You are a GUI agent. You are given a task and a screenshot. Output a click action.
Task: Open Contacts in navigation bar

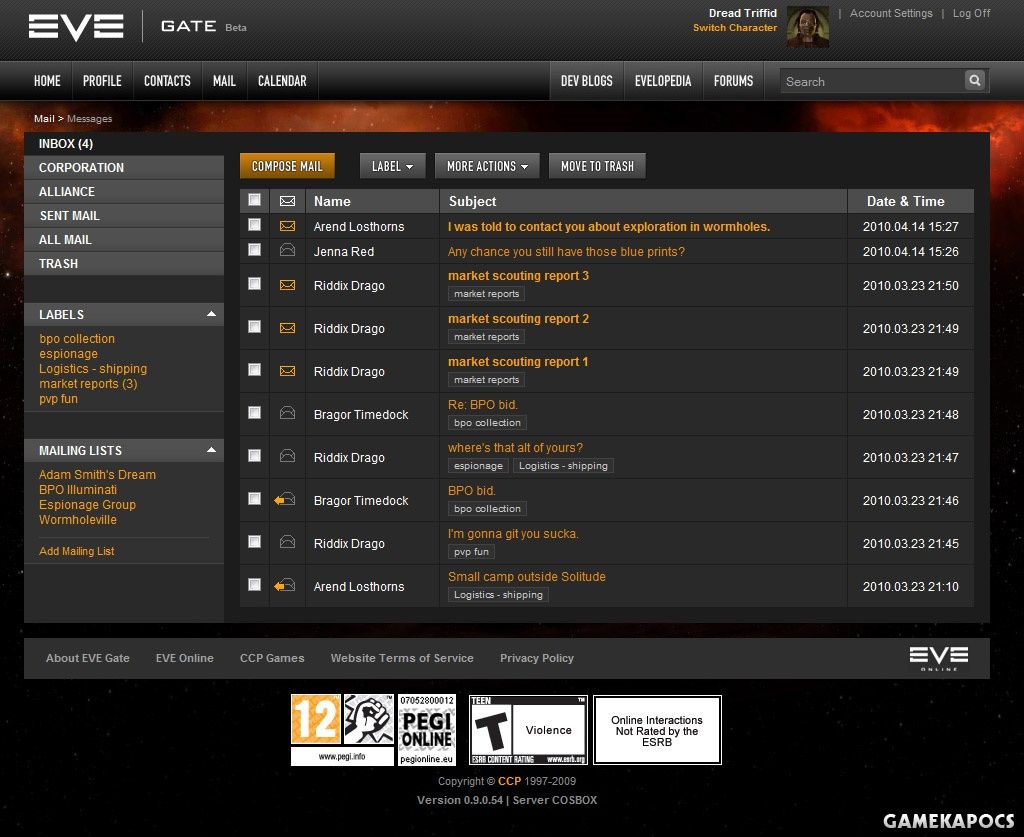click(167, 81)
